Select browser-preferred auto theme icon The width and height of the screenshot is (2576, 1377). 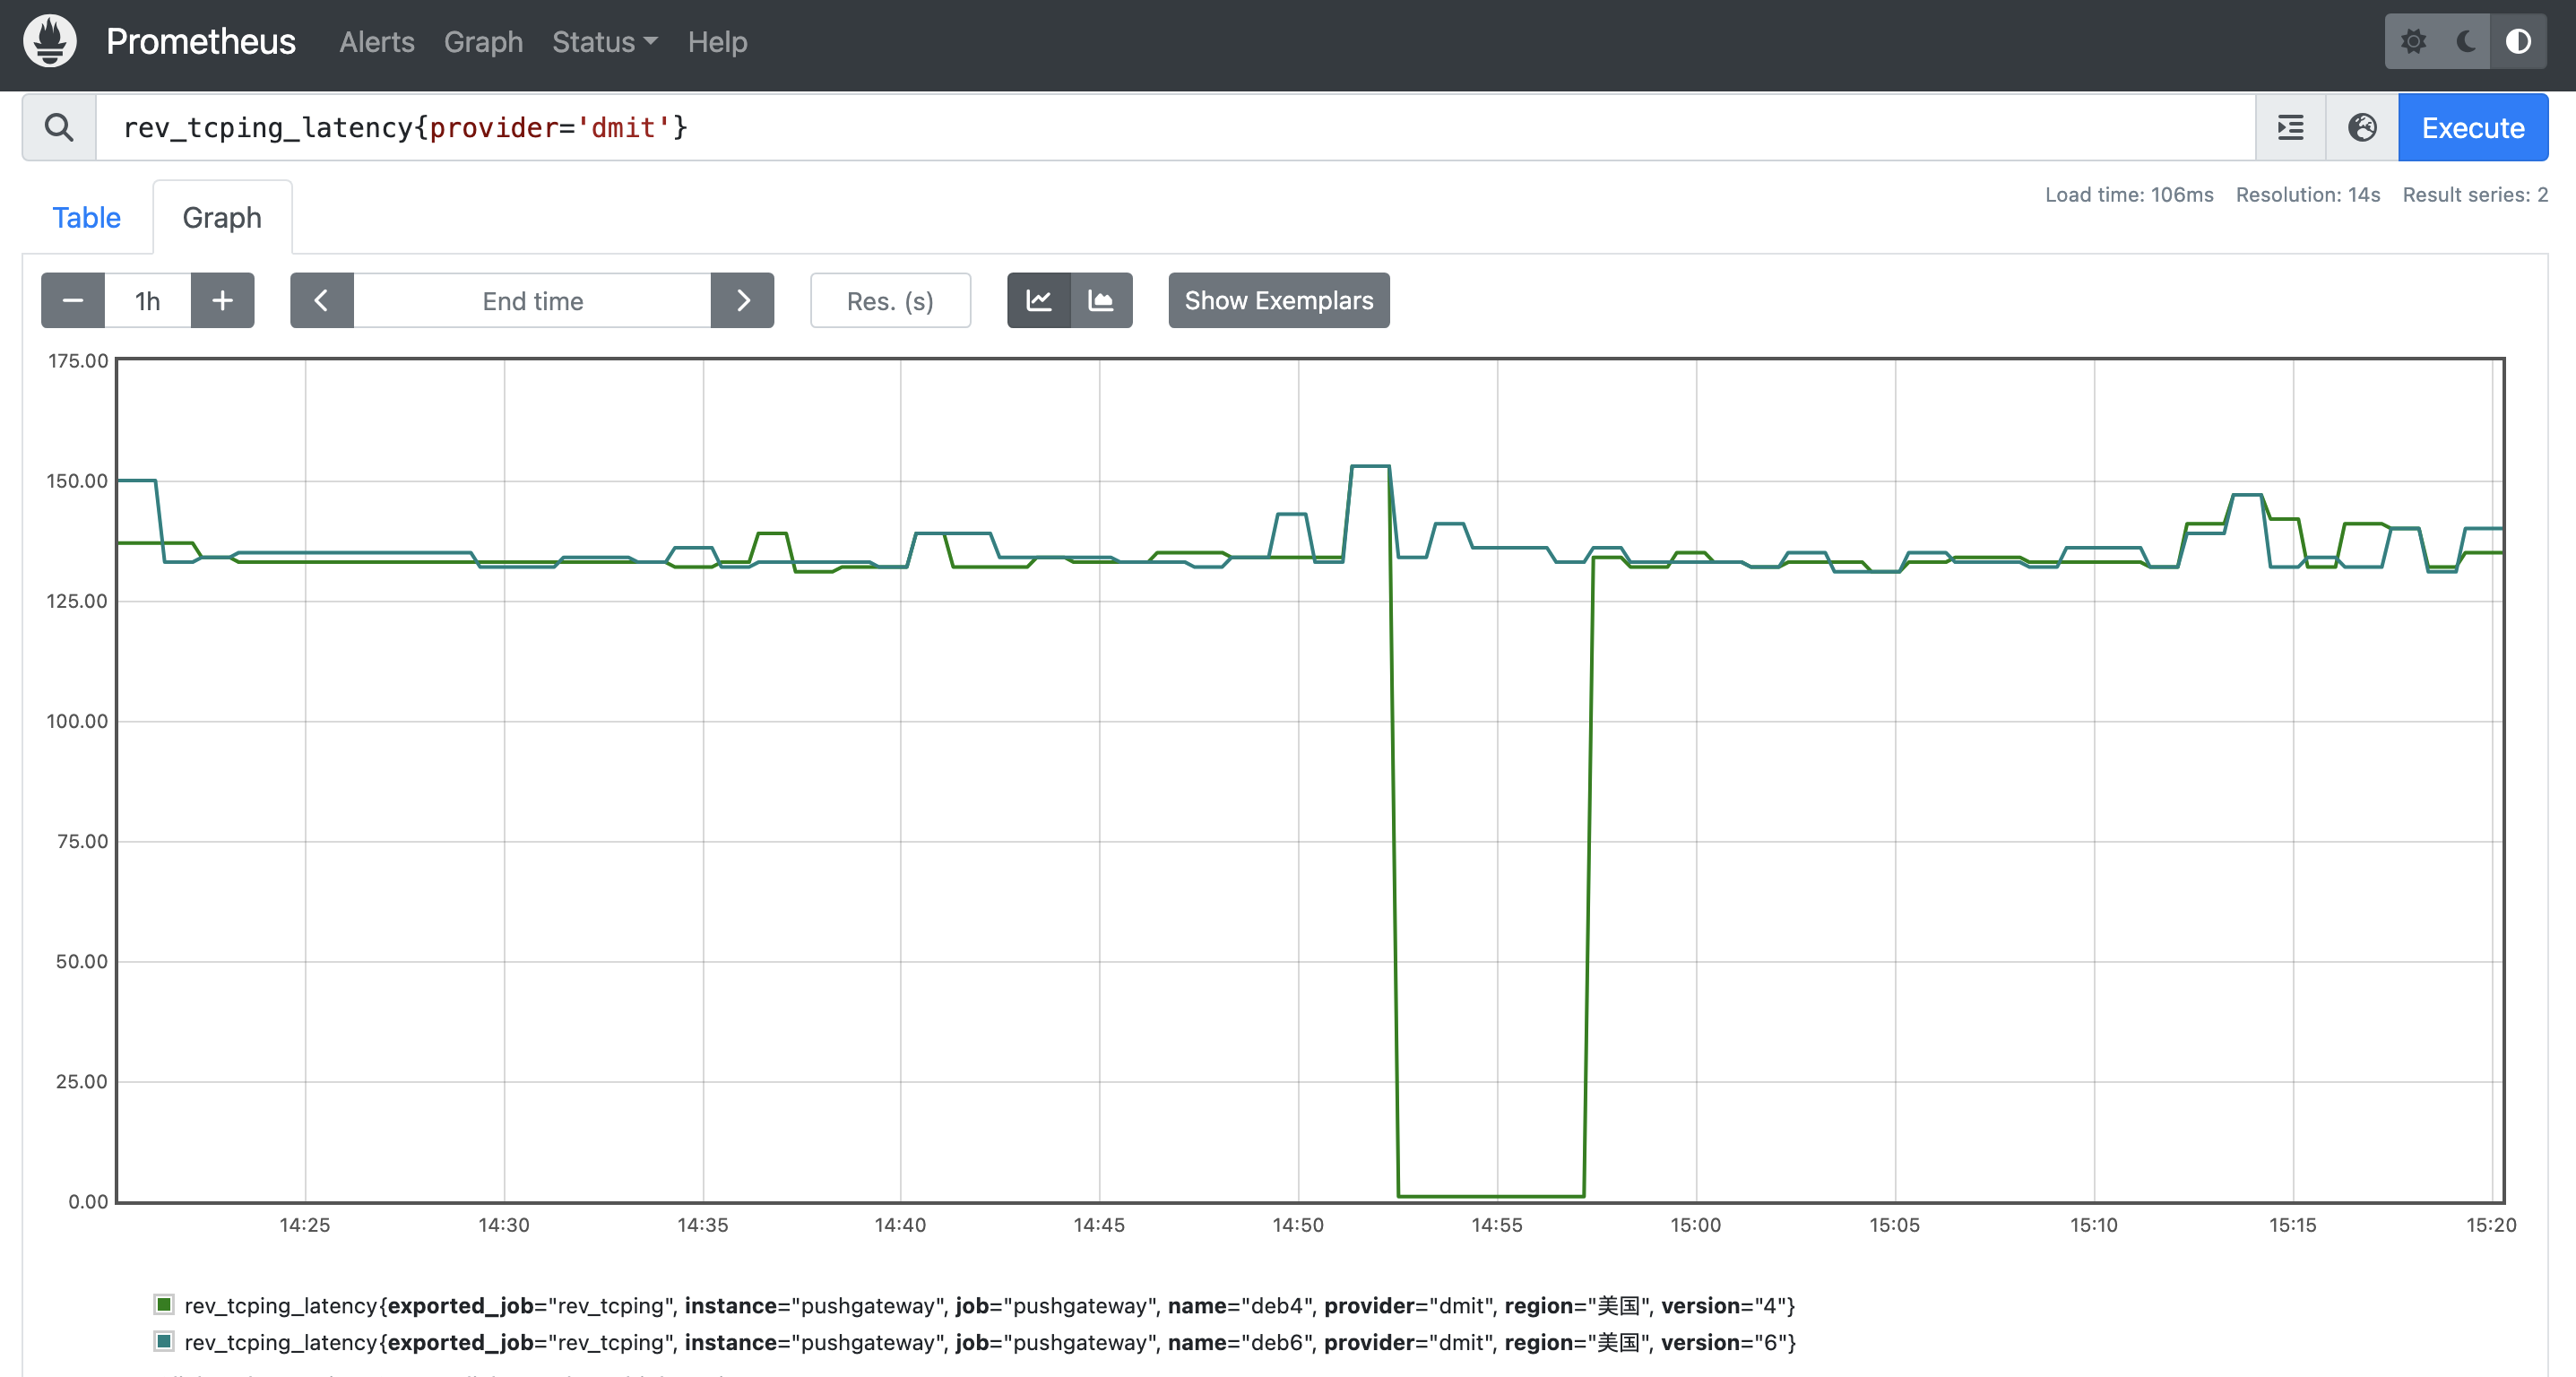coord(2518,42)
